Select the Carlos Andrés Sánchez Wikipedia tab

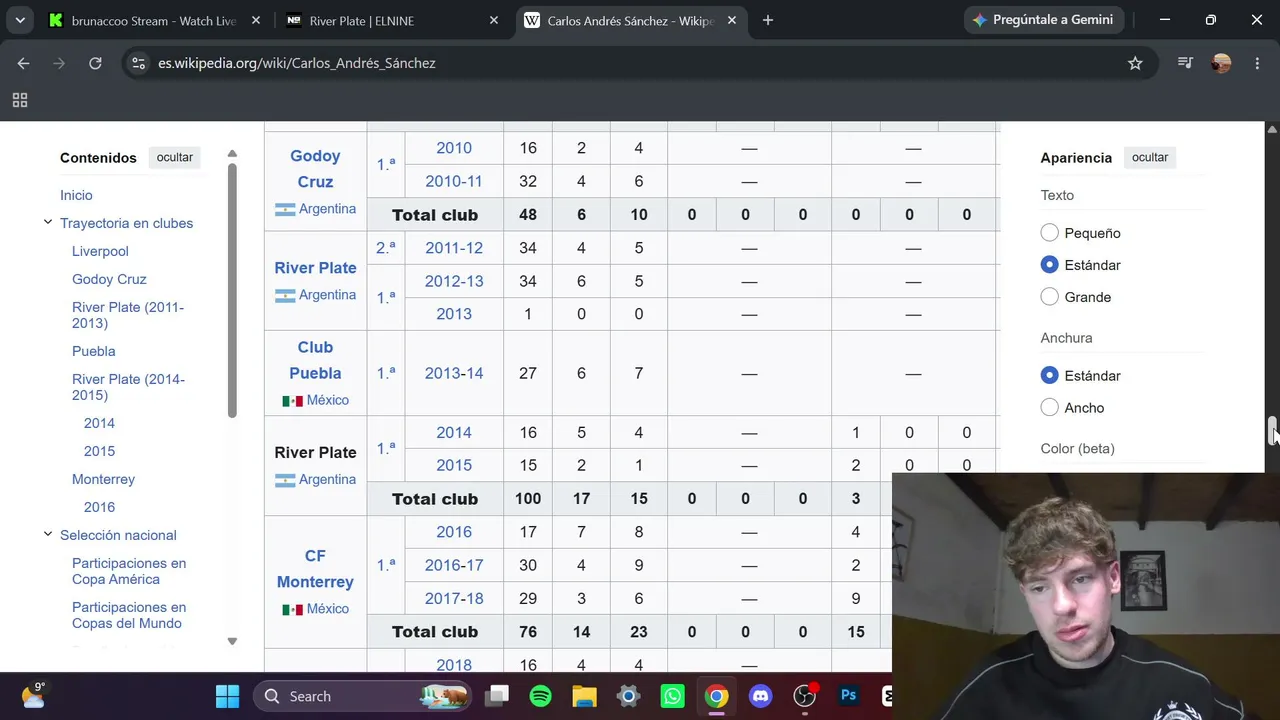pos(630,20)
